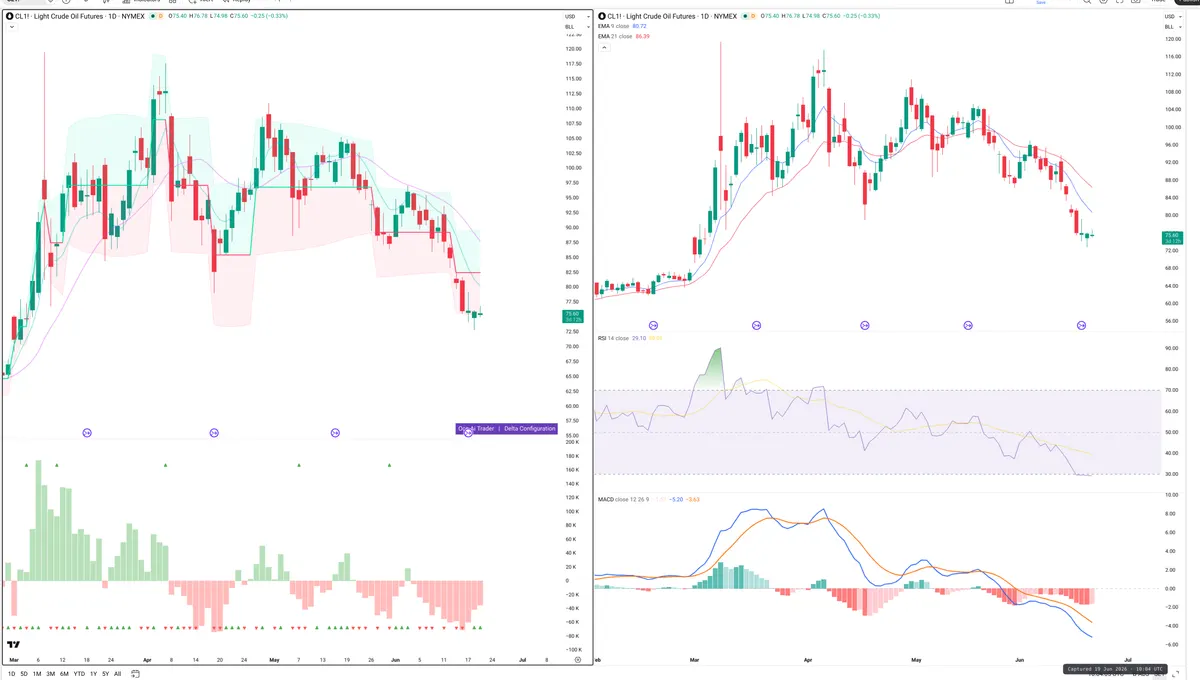Image resolution: width=1200 pixels, height=680 pixels.
Task: Click the green market status dot, left chart
Action: [x=153, y=17]
